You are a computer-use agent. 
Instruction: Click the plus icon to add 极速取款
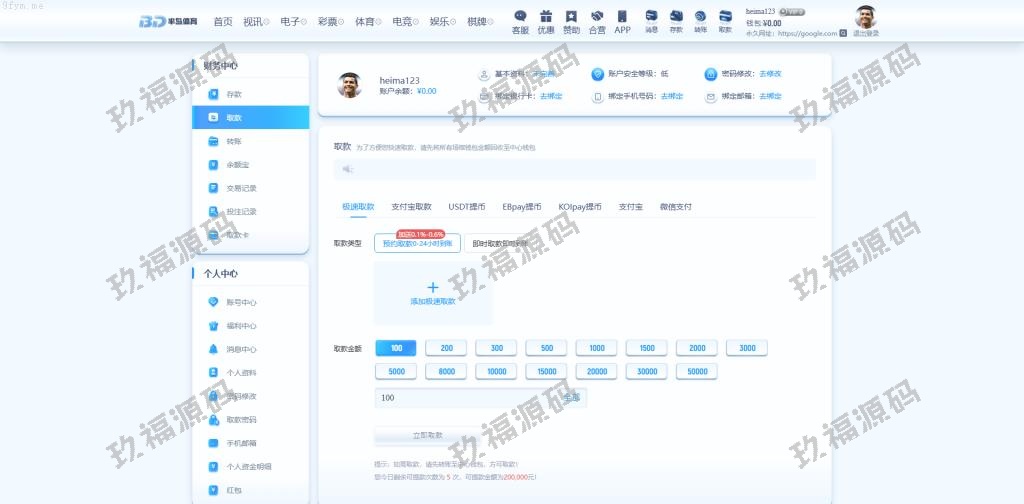433,288
